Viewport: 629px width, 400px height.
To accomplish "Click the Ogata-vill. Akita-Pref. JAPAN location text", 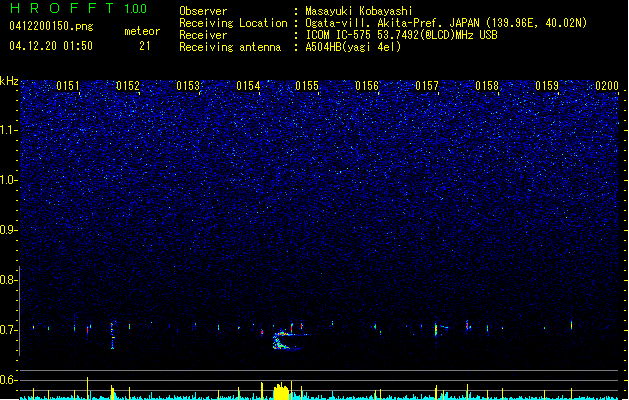I will [446, 23].
